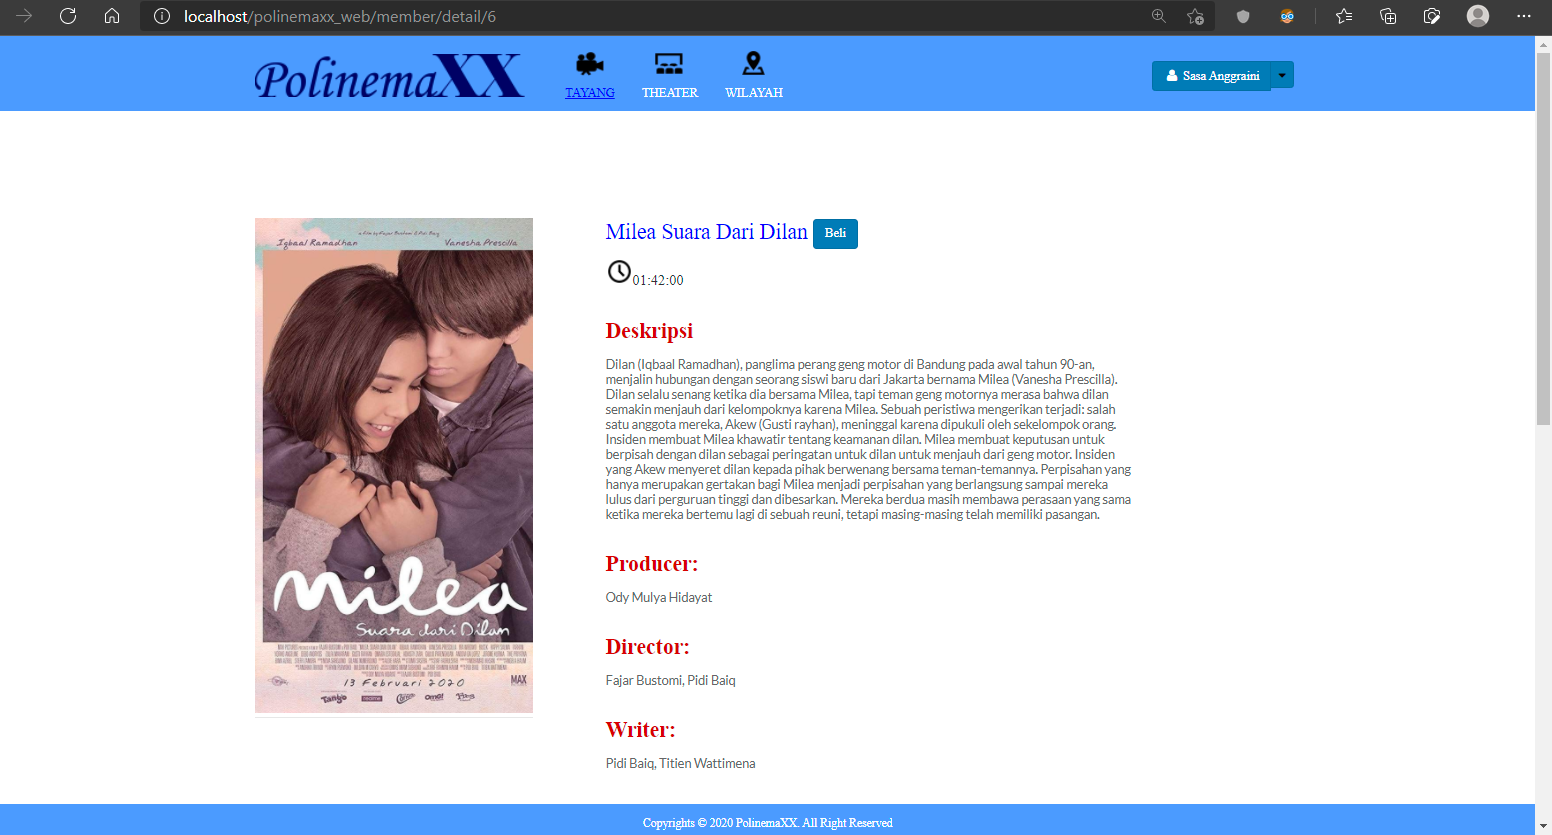Expand the Sasa Anggraini dropdown caret
The image size is (1552, 835).
tap(1282, 75)
